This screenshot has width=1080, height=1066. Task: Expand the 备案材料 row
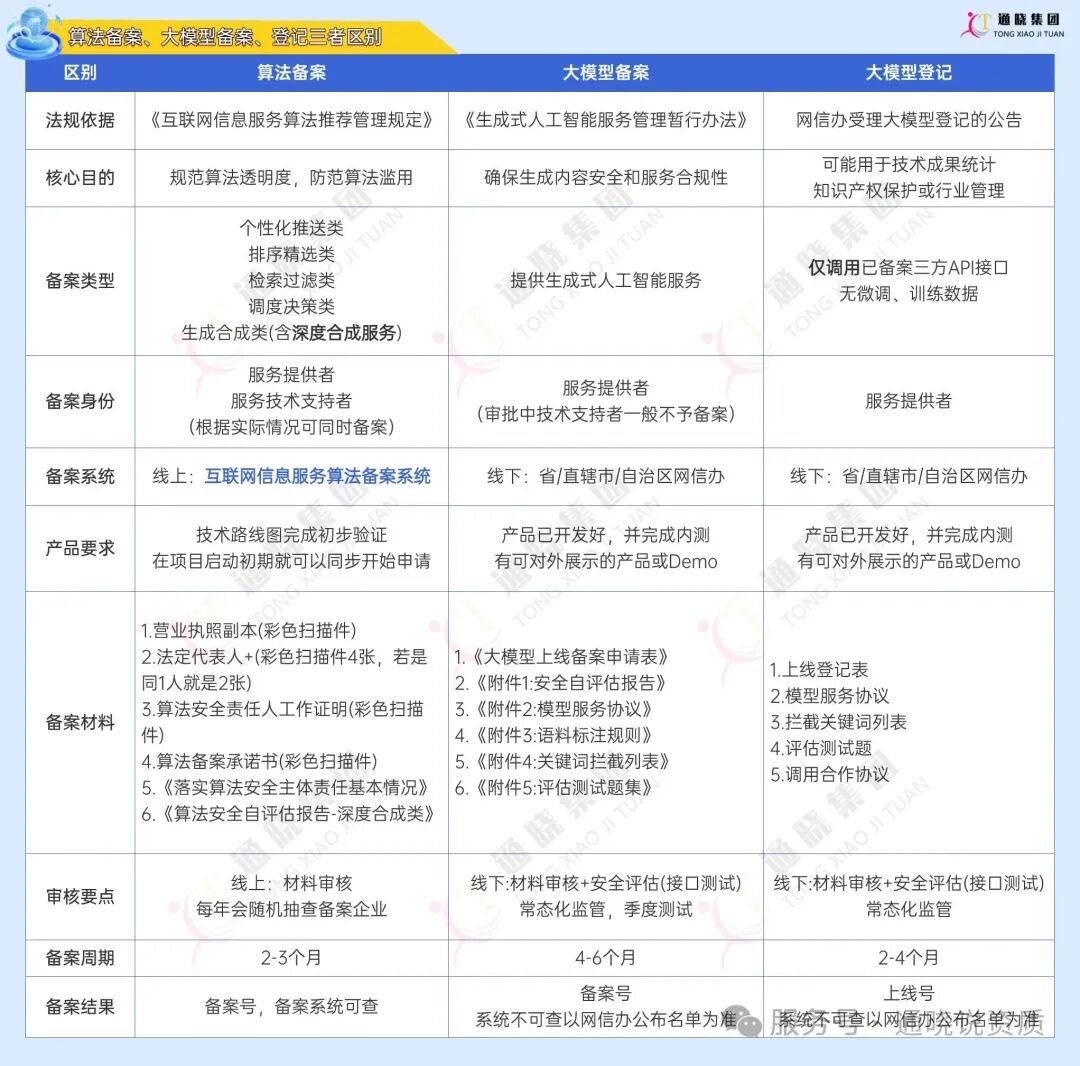coord(79,722)
